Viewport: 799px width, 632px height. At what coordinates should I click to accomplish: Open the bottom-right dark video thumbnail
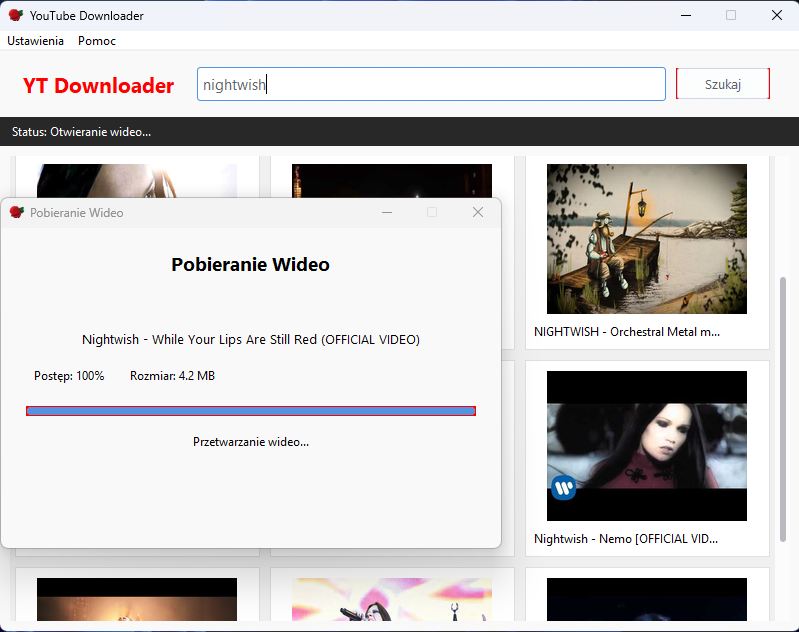(x=647, y=599)
